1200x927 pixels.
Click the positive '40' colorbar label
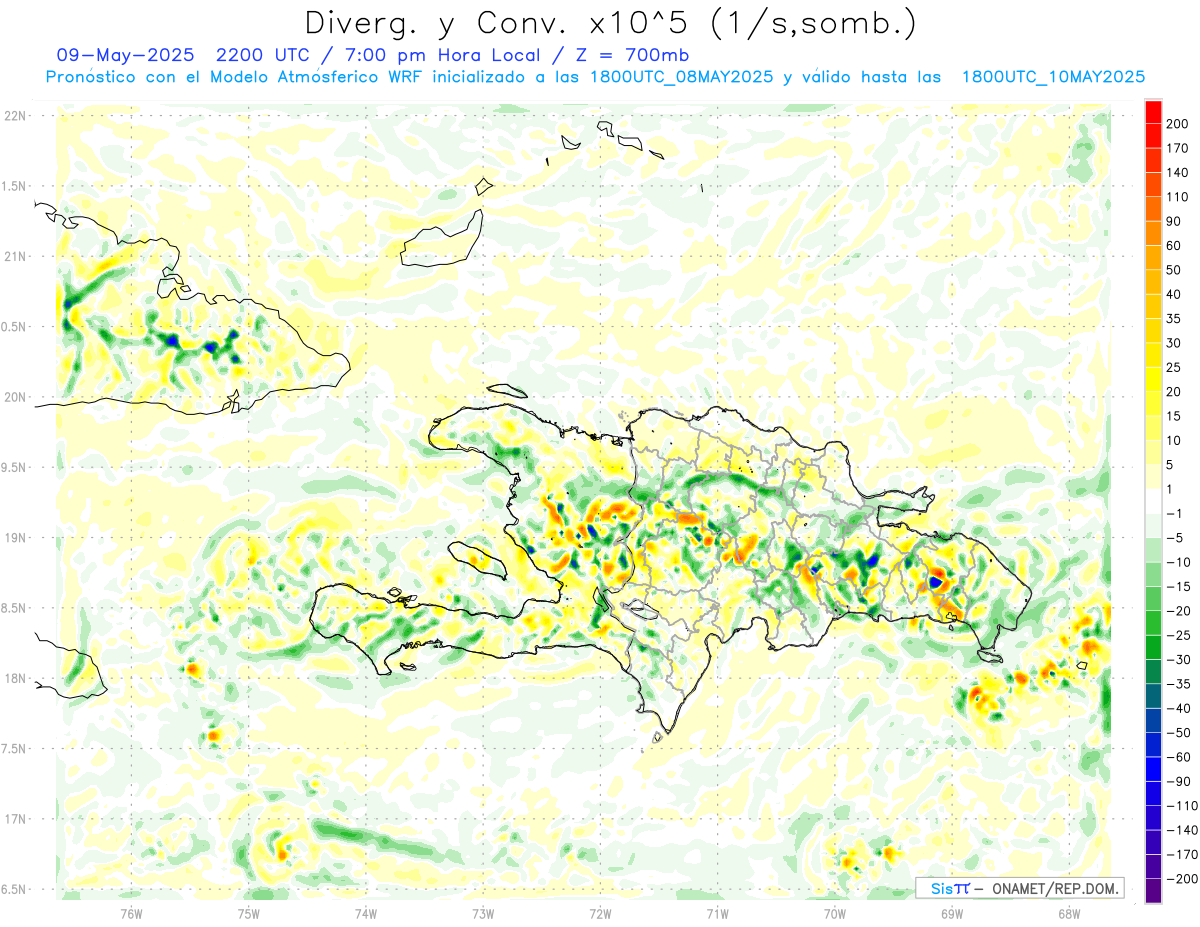(x=1174, y=294)
